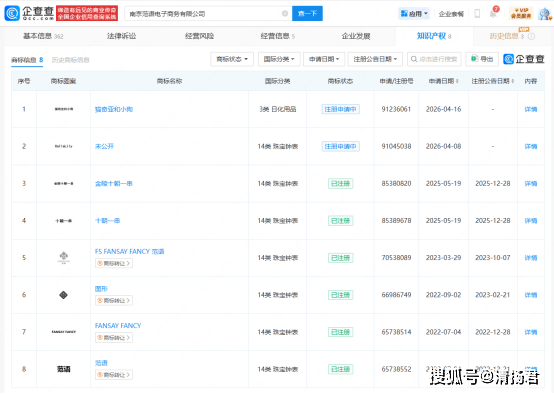View trademark image thumbnail in row 2
This screenshot has width=554, height=394.
tap(64, 146)
